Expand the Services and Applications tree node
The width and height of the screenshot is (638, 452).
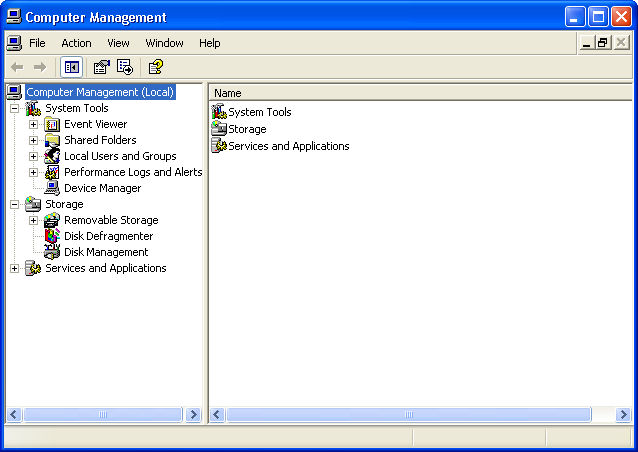pyautogui.click(x=15, y=268)
